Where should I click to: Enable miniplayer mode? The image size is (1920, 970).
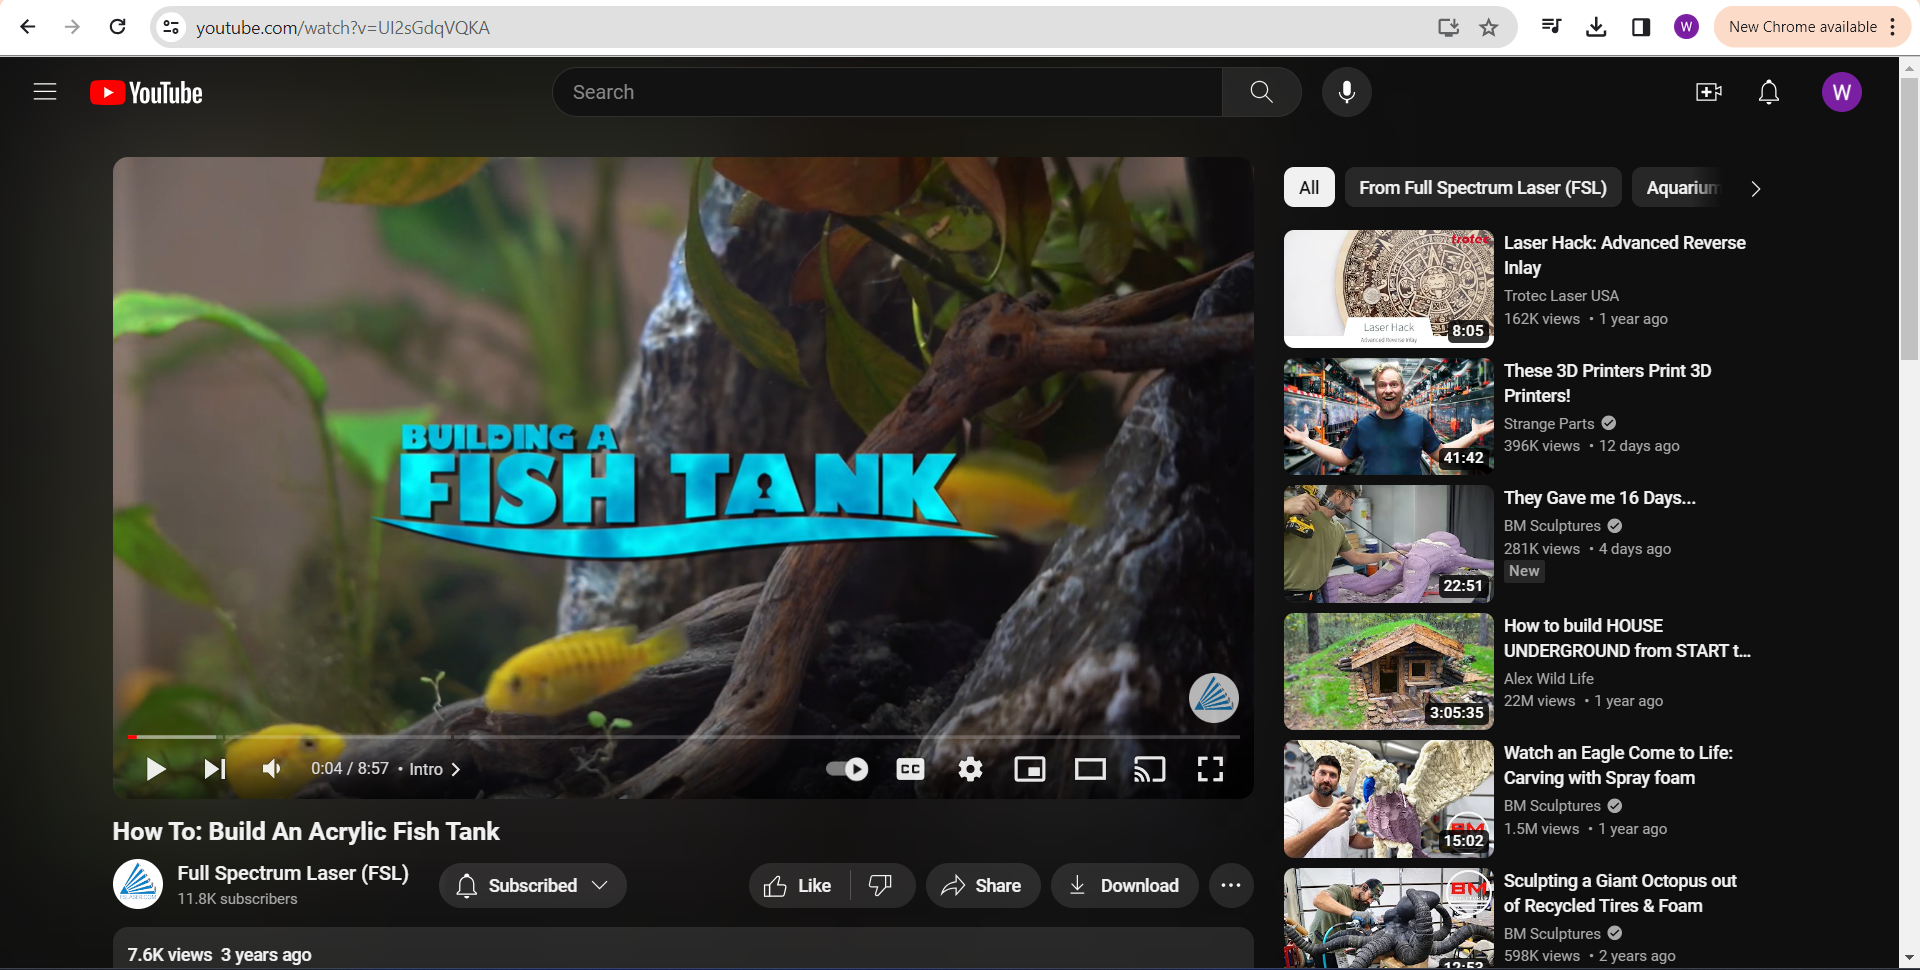1029,769
